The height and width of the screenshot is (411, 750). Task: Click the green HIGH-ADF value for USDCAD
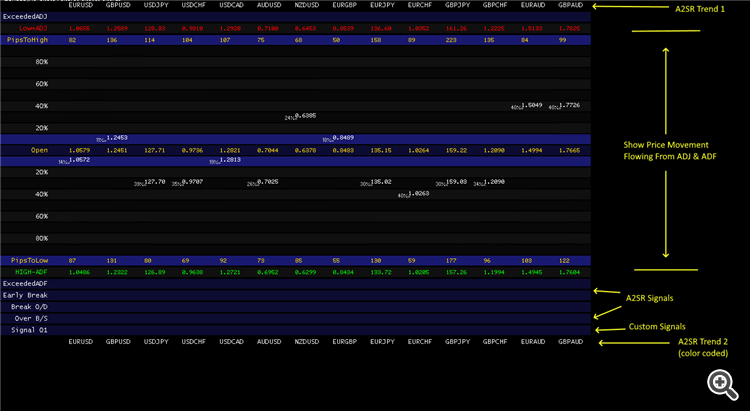pyautogui.click(x=230, y=272)
